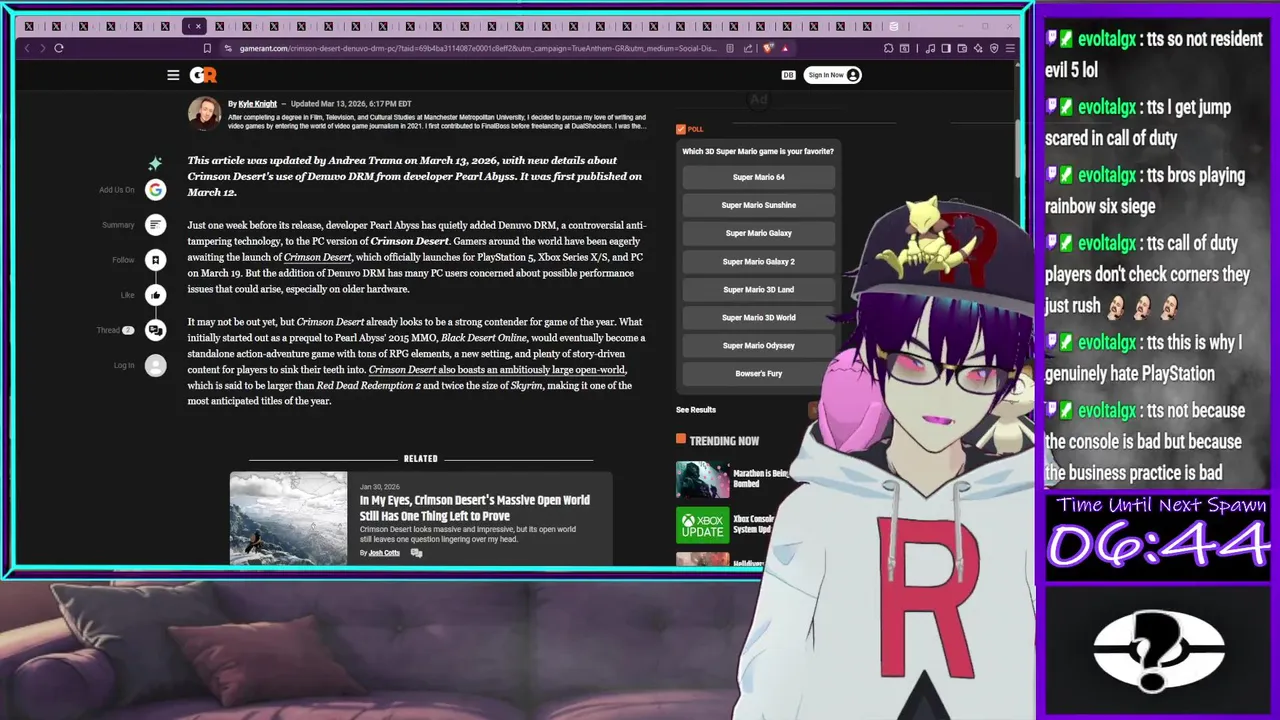
Task: Open Game Rant hamburger navigation menu
Action: click(173, 75)
